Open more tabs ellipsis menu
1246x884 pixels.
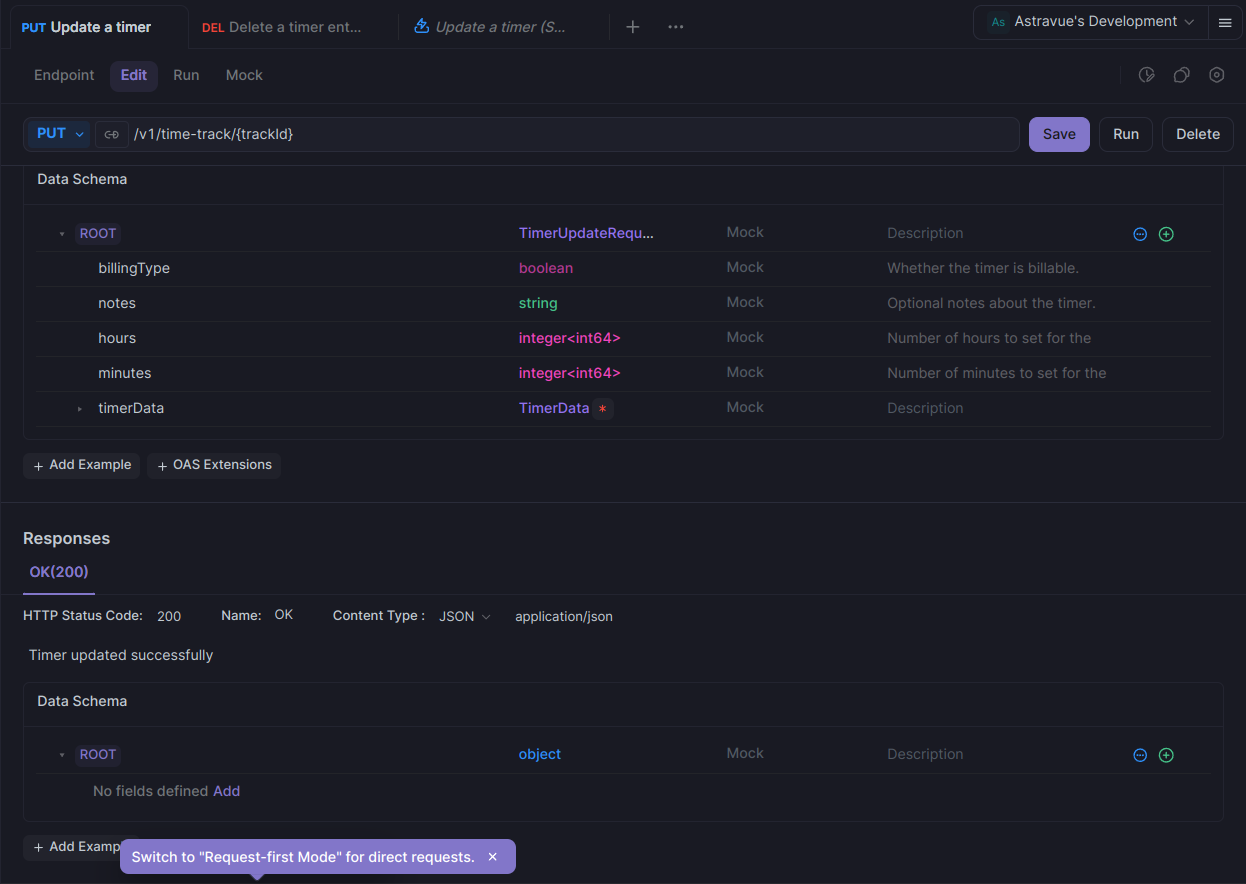tap(676, 27)
